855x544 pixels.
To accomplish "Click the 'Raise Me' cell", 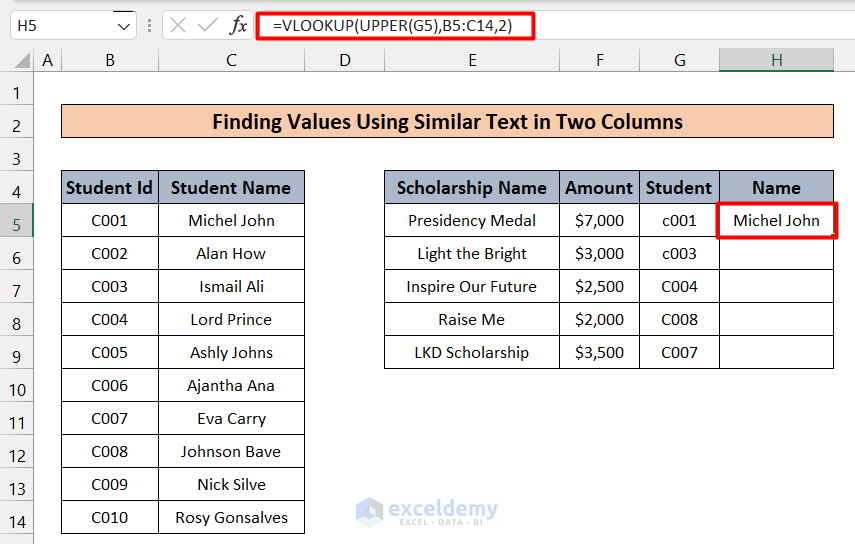I will click(x=472, y=319).
